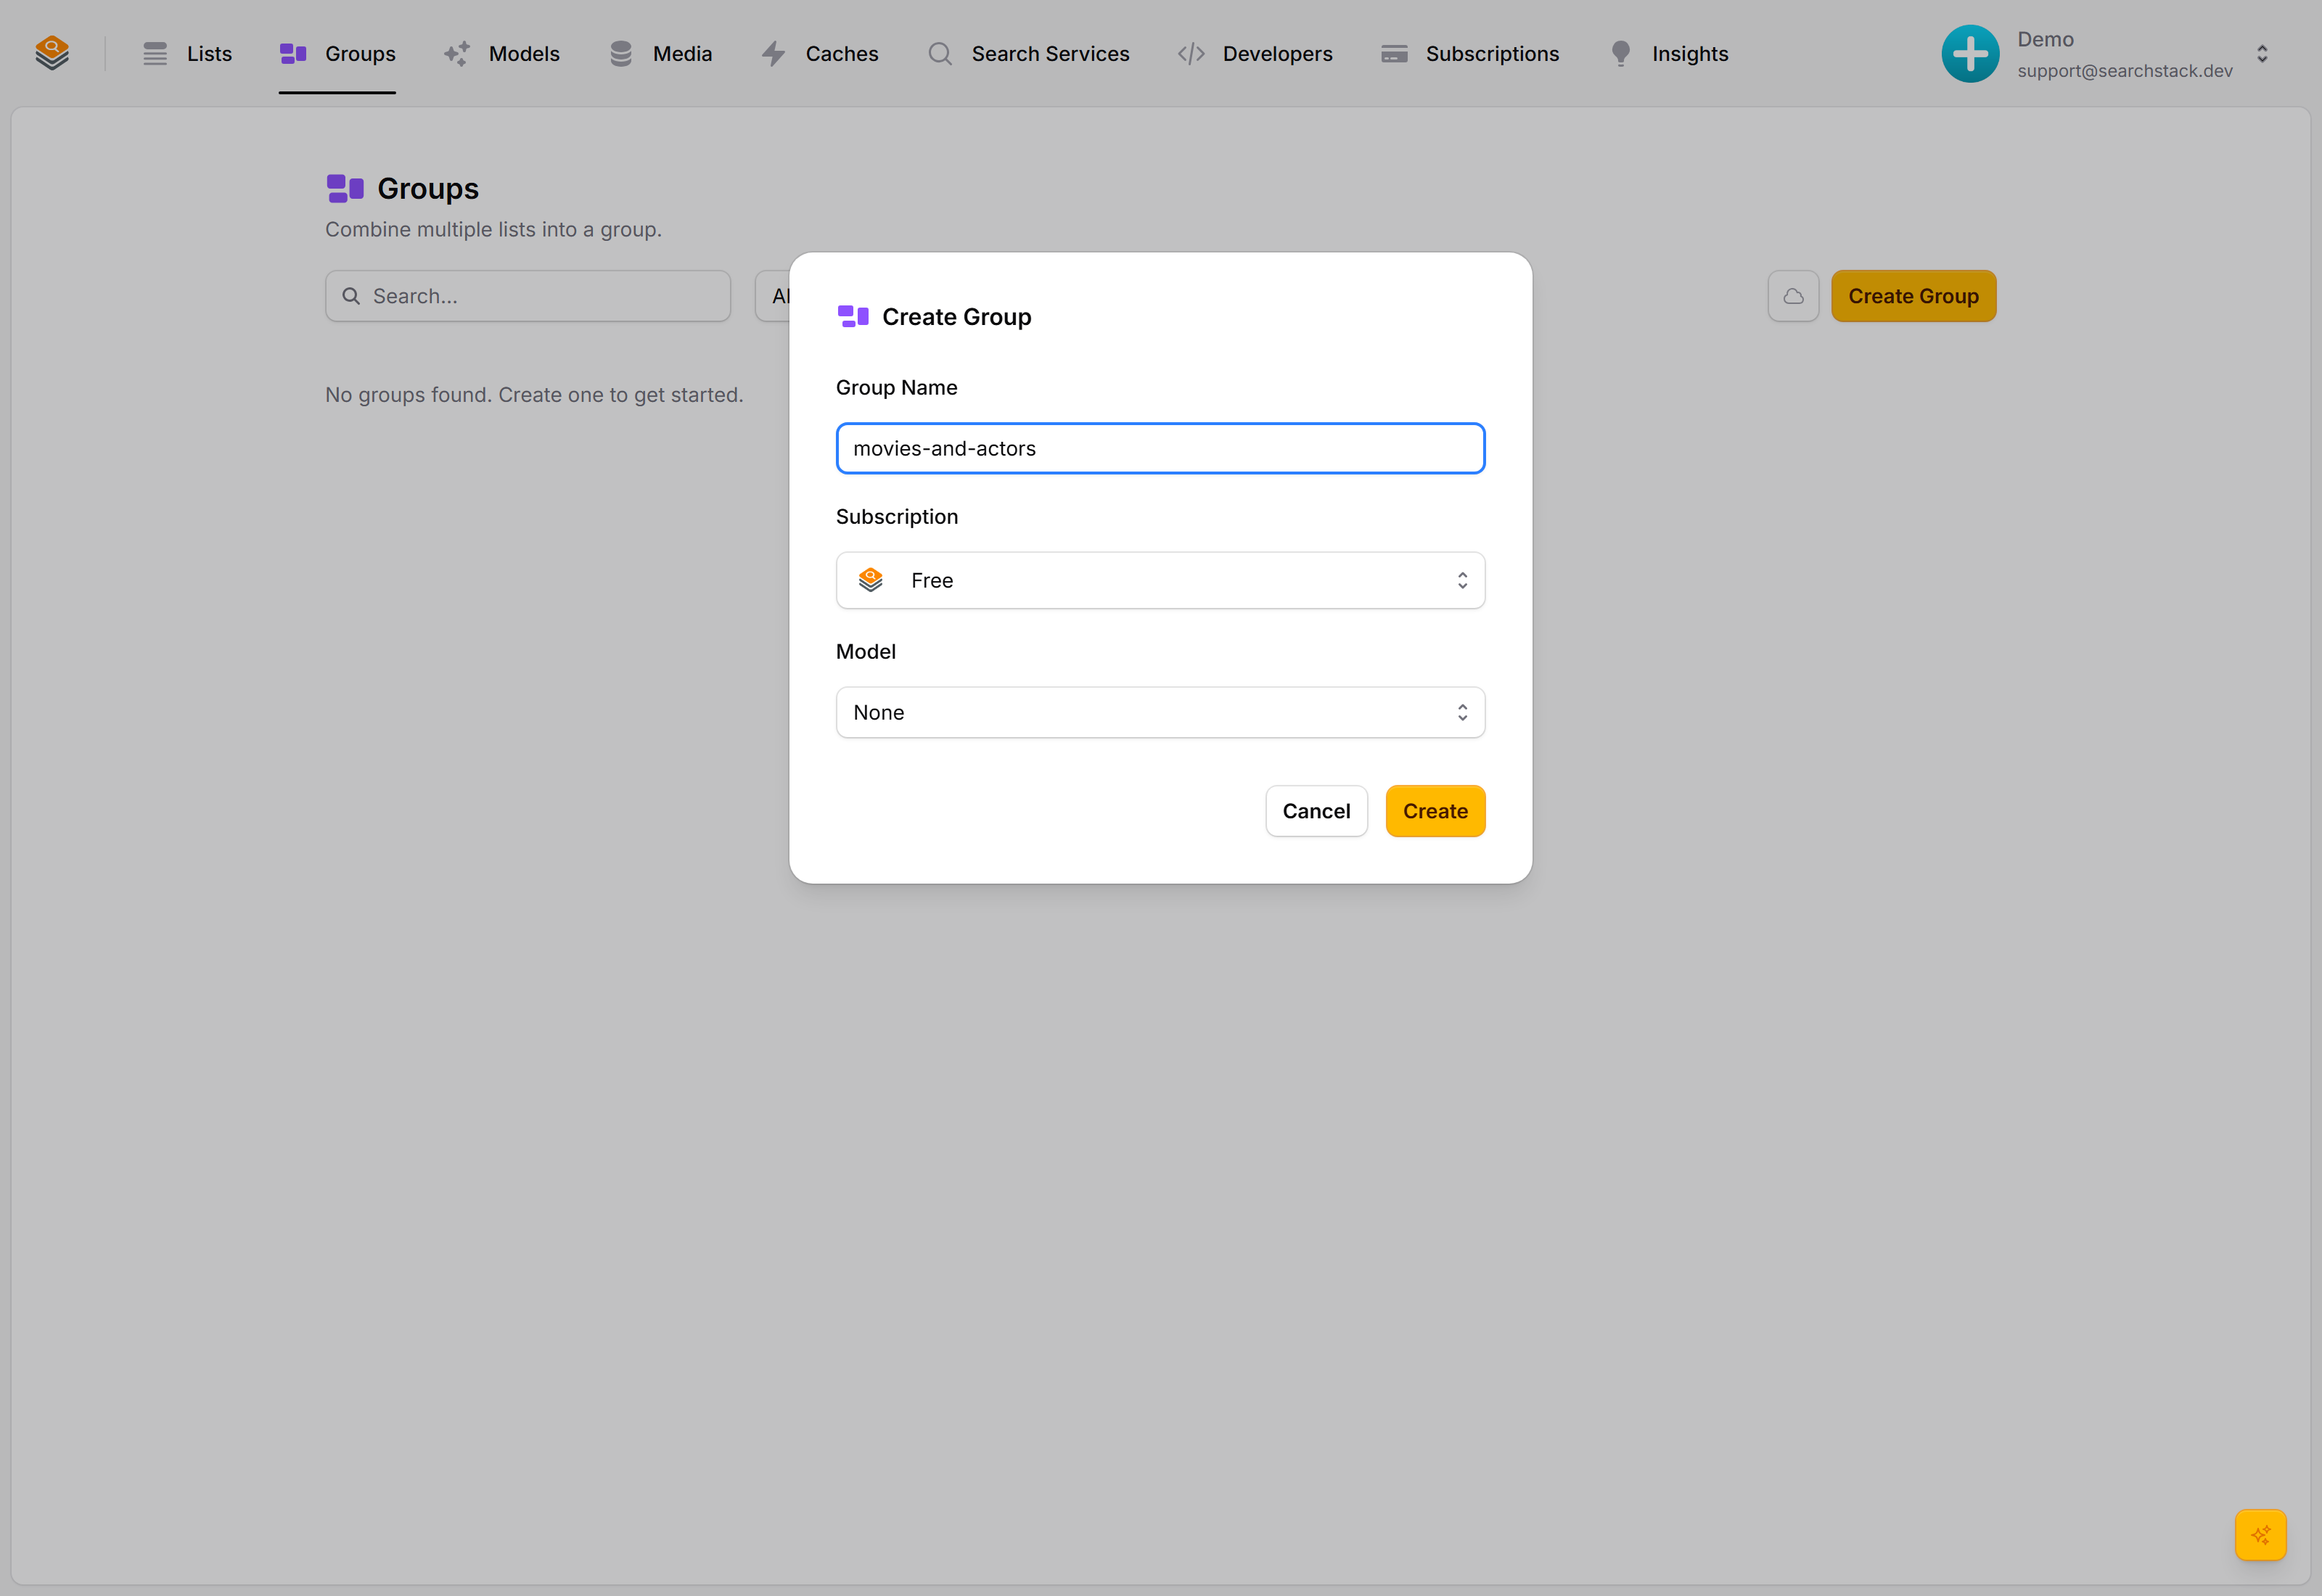Click the Create Group dialog title text
This screenshot has width=2322, height=1596.
point(956,317)
